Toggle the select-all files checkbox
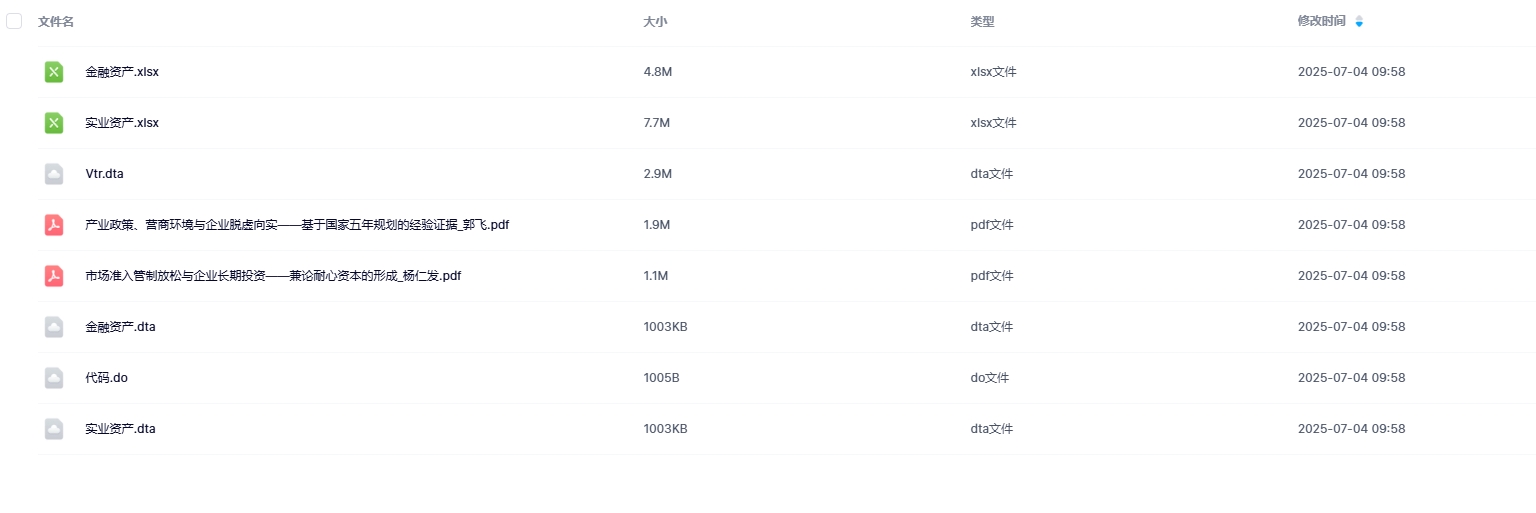The image size is (1536, 513). [x=14, y=21]
